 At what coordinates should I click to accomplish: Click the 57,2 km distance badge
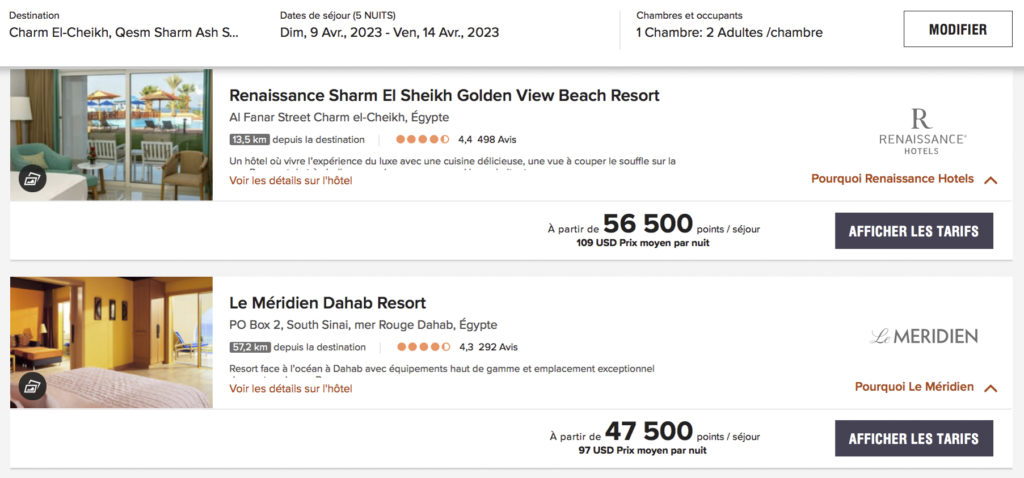coord(249,348)
